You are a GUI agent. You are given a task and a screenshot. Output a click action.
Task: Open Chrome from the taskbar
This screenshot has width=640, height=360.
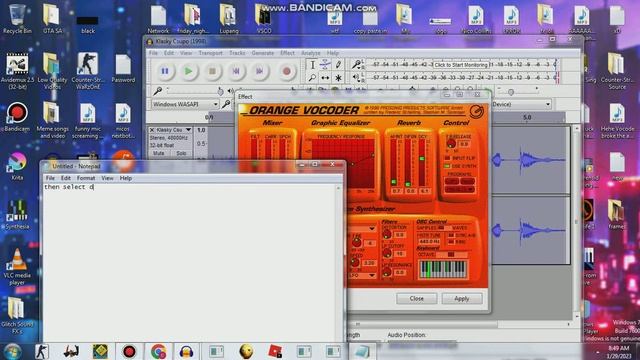pyautogui.click(x=158, y=351)
